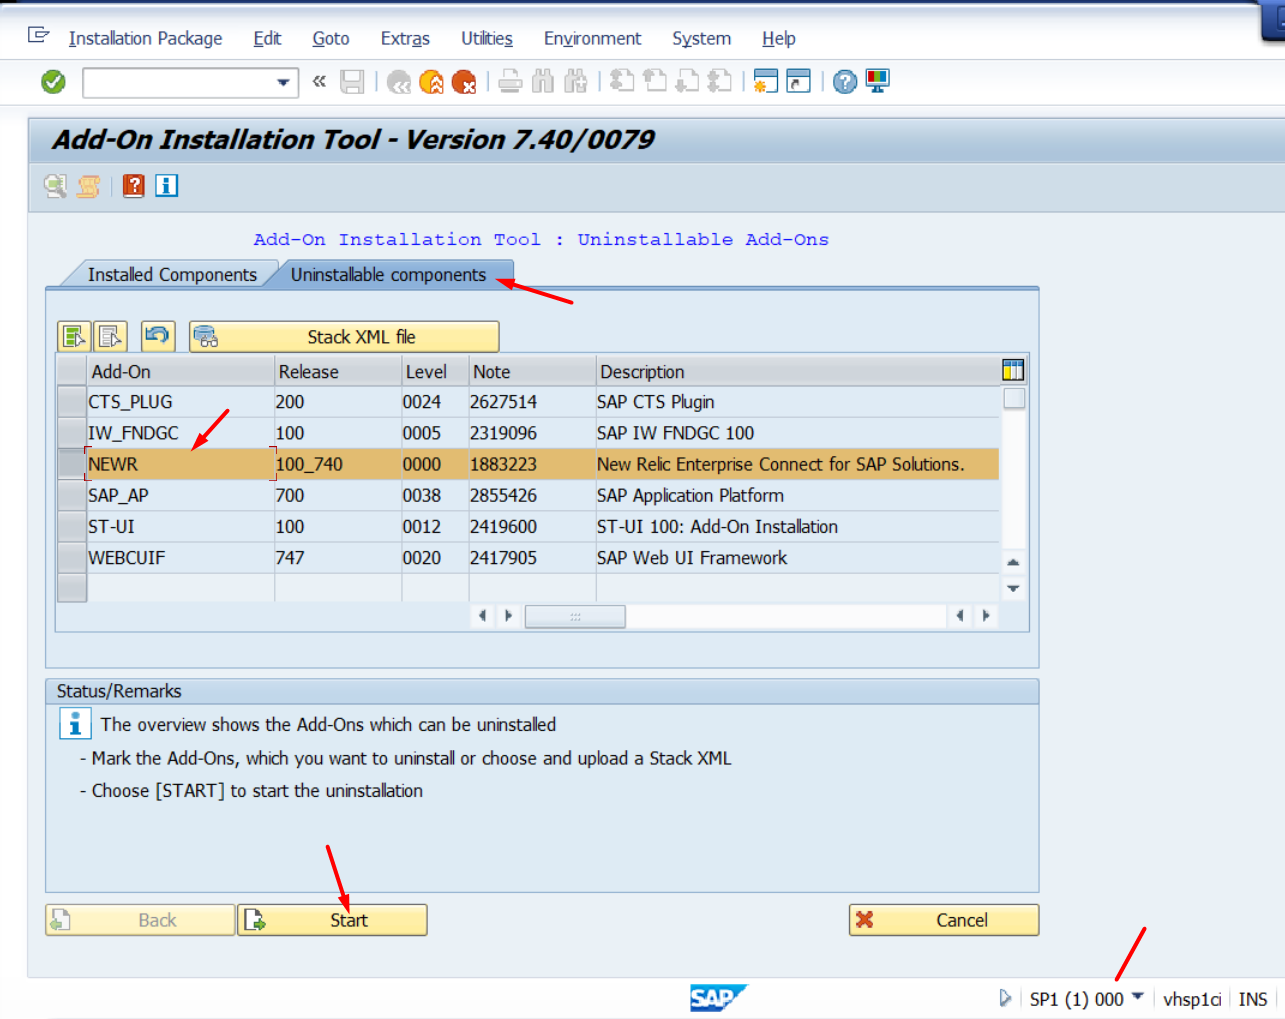Click the Select All rows icon
Image resolution: width=1285 pixels, height=1019 pixels.
click(73, 336)
